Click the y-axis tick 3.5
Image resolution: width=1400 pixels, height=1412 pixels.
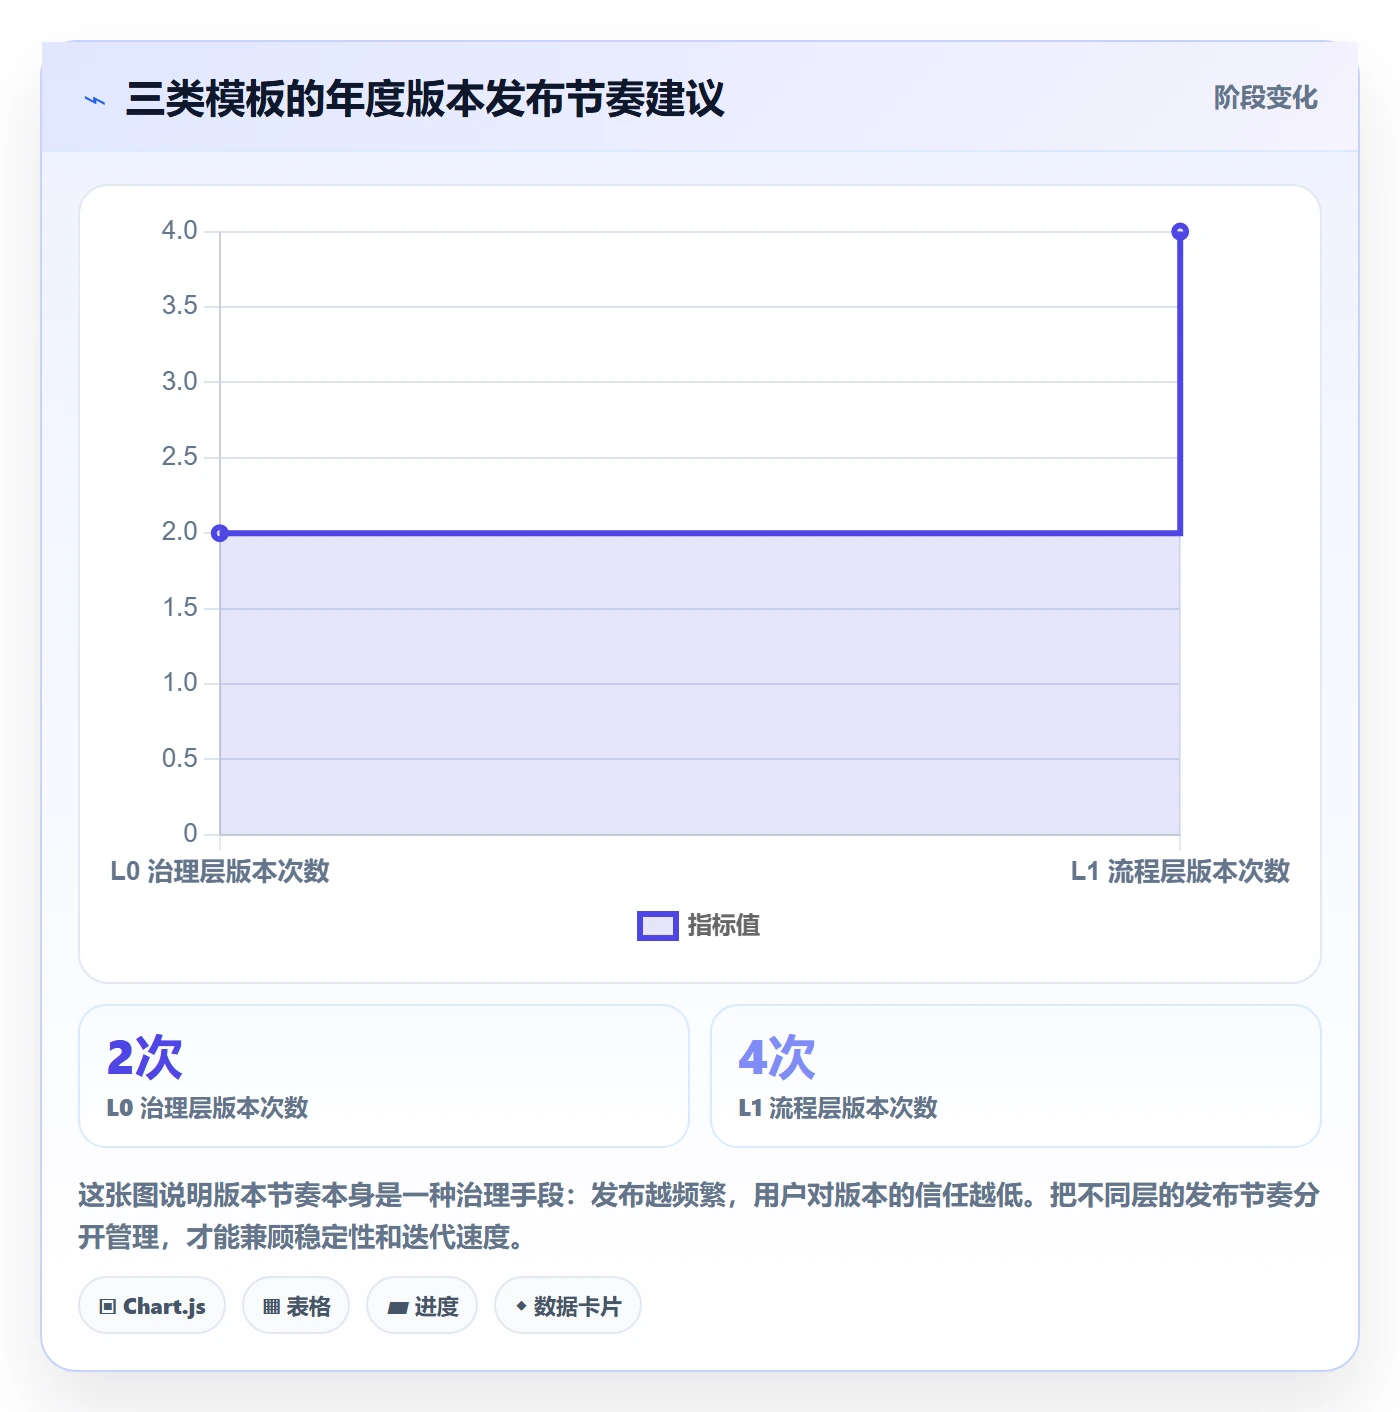pyautogui.click(x=180, y=306)
